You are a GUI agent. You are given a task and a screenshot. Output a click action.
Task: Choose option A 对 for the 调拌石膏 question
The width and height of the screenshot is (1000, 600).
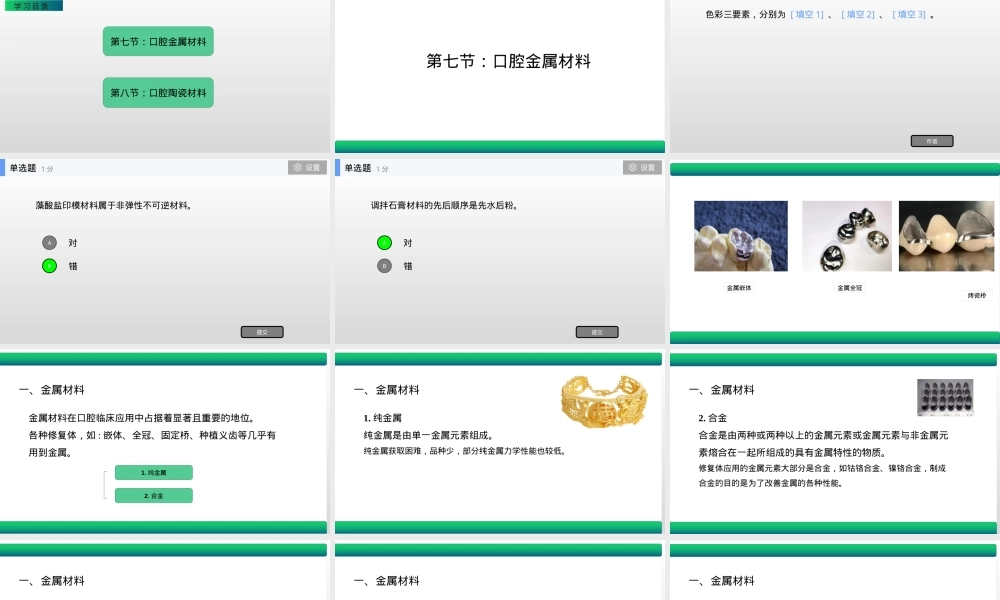coord(385,242)
